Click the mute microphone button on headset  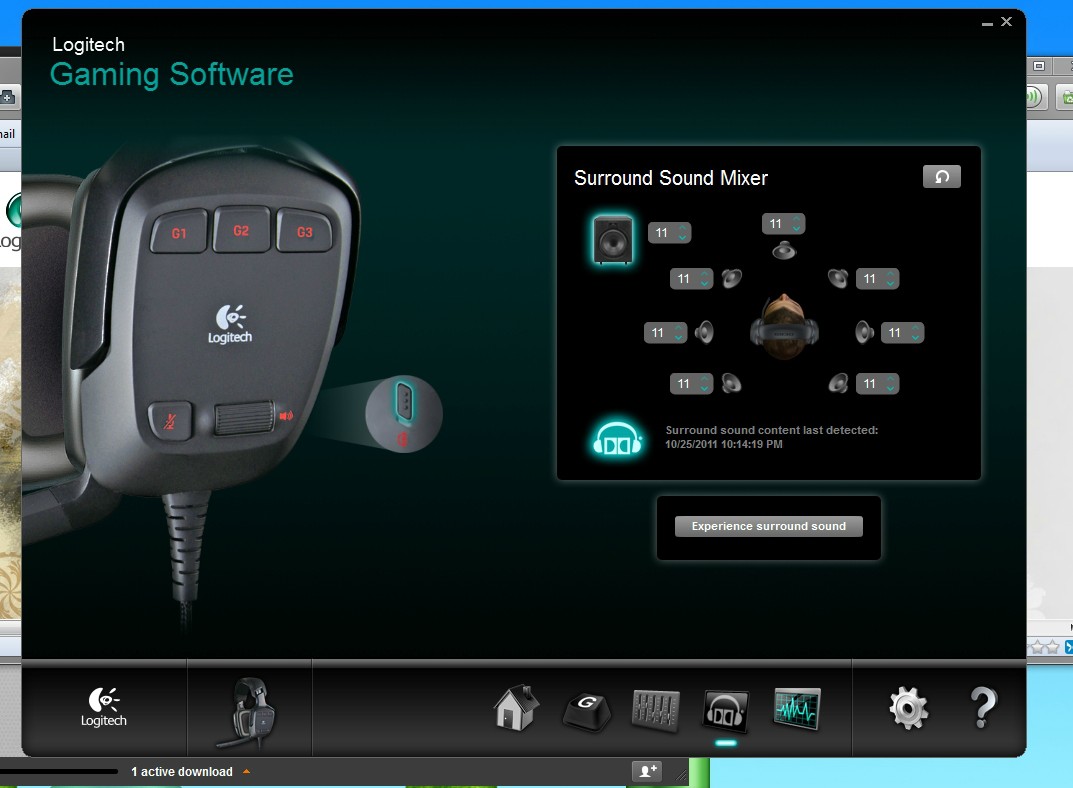pos(170,421)
